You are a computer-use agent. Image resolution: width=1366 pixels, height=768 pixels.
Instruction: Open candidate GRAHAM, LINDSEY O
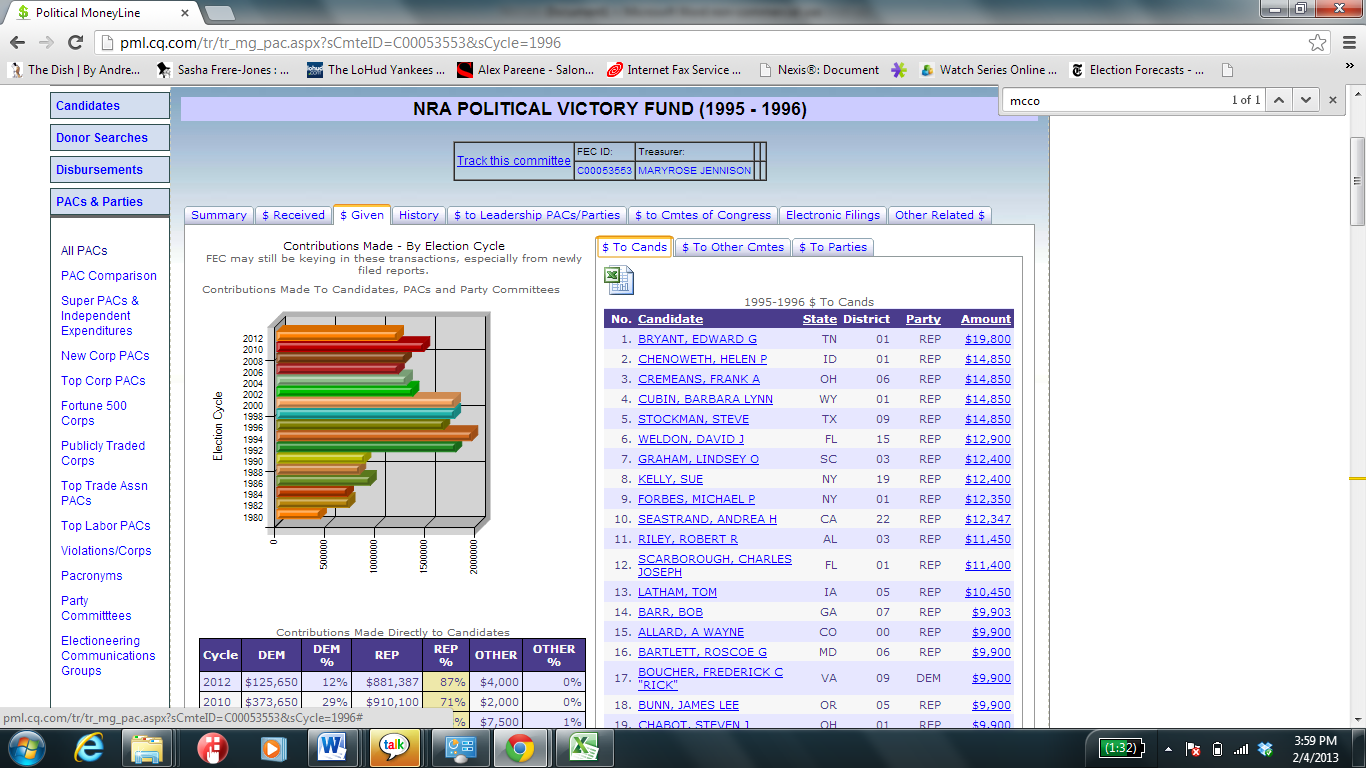[699, 459]
